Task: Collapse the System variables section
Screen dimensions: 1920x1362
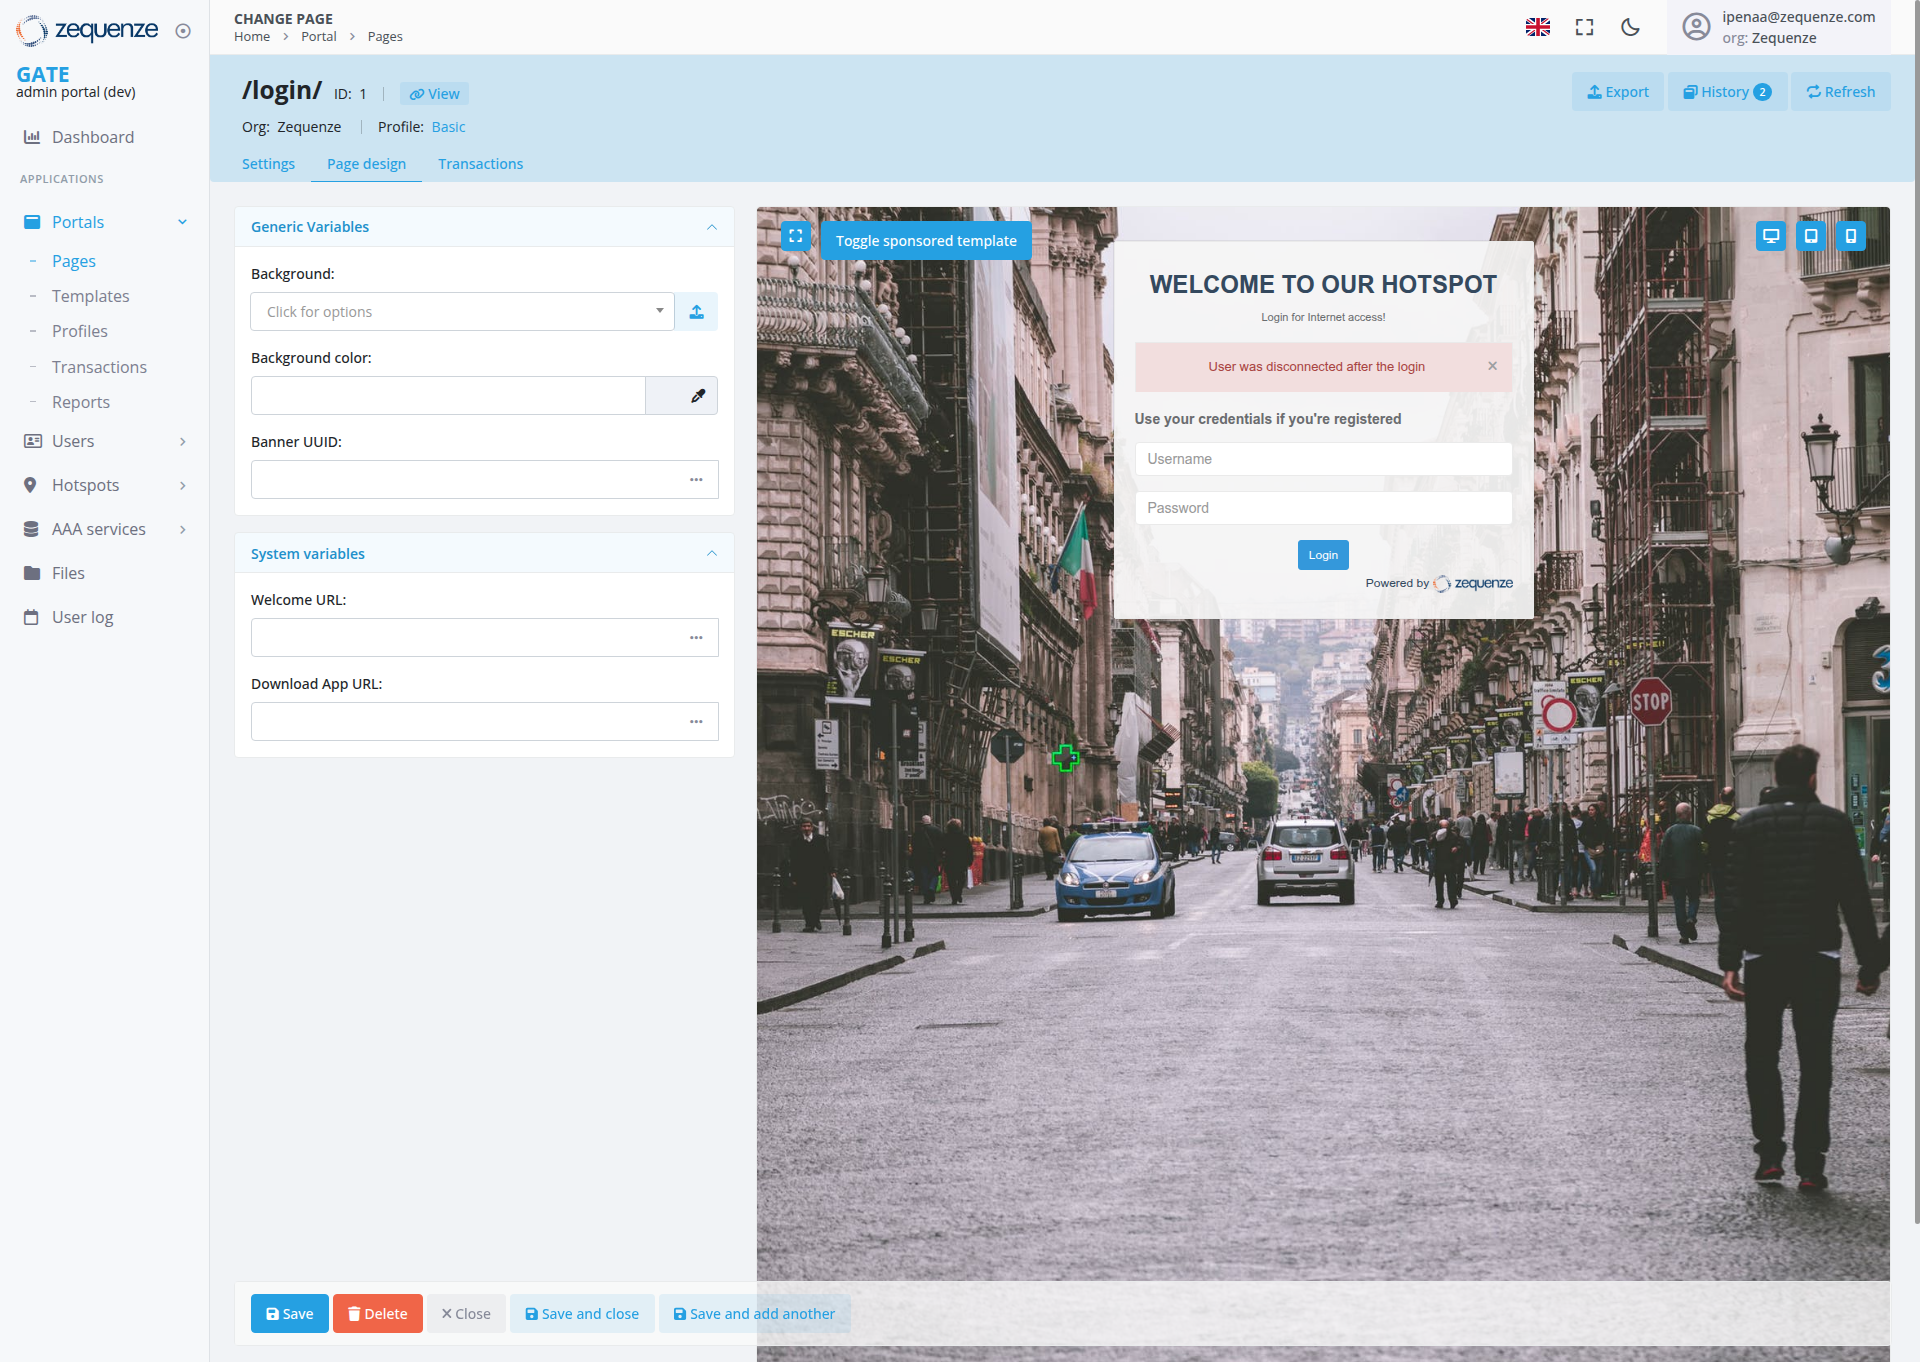Action: (x=711, y=553)
